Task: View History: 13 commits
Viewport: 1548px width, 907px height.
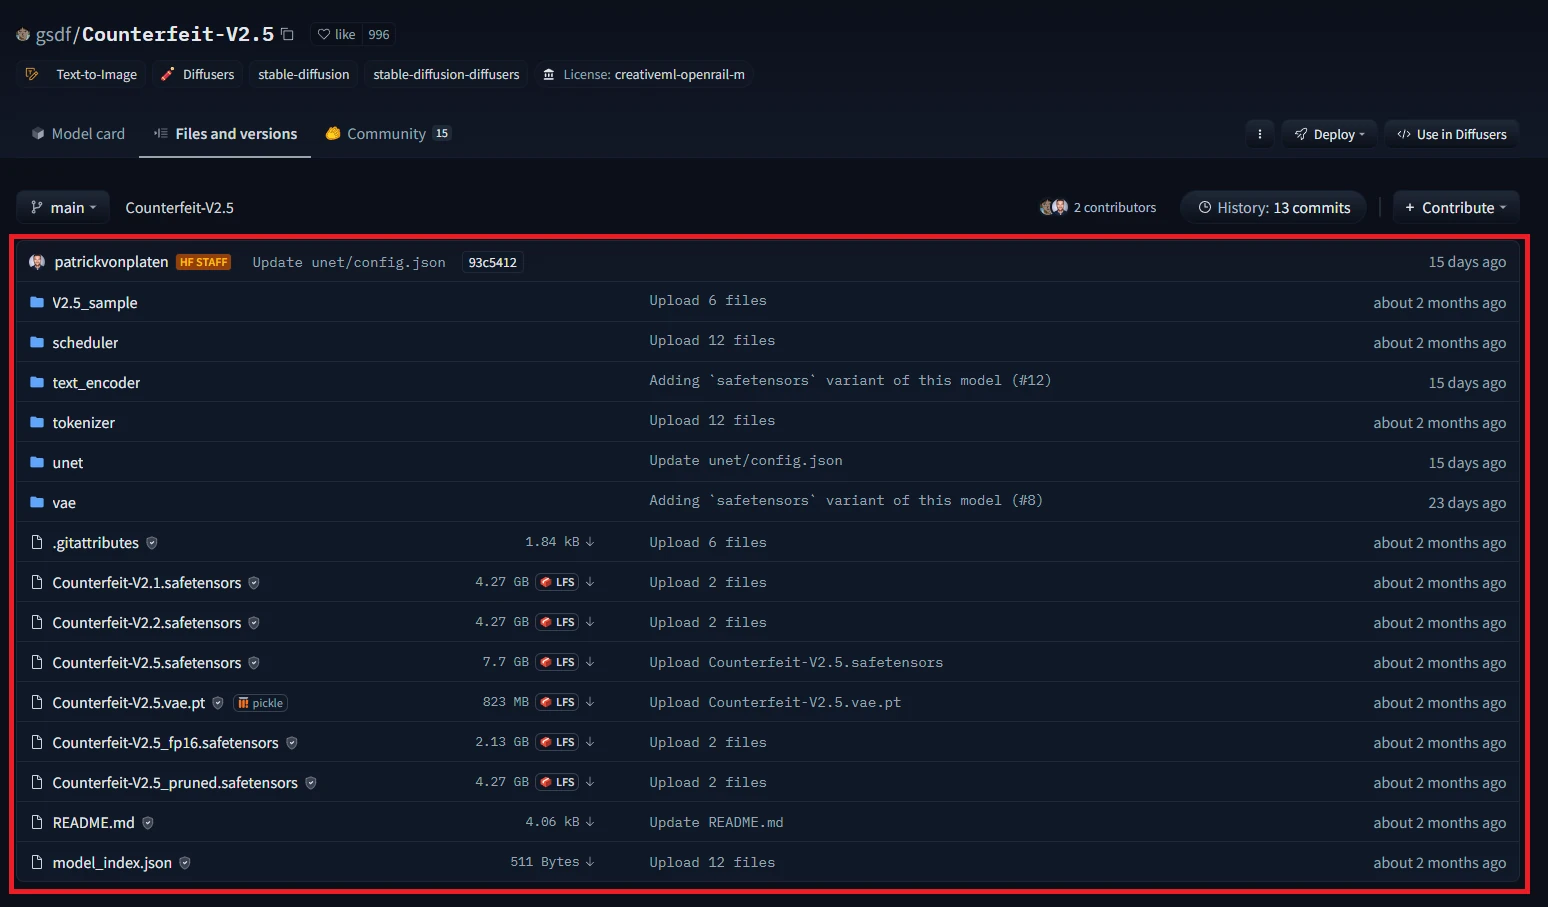Action: [1273, 208]
